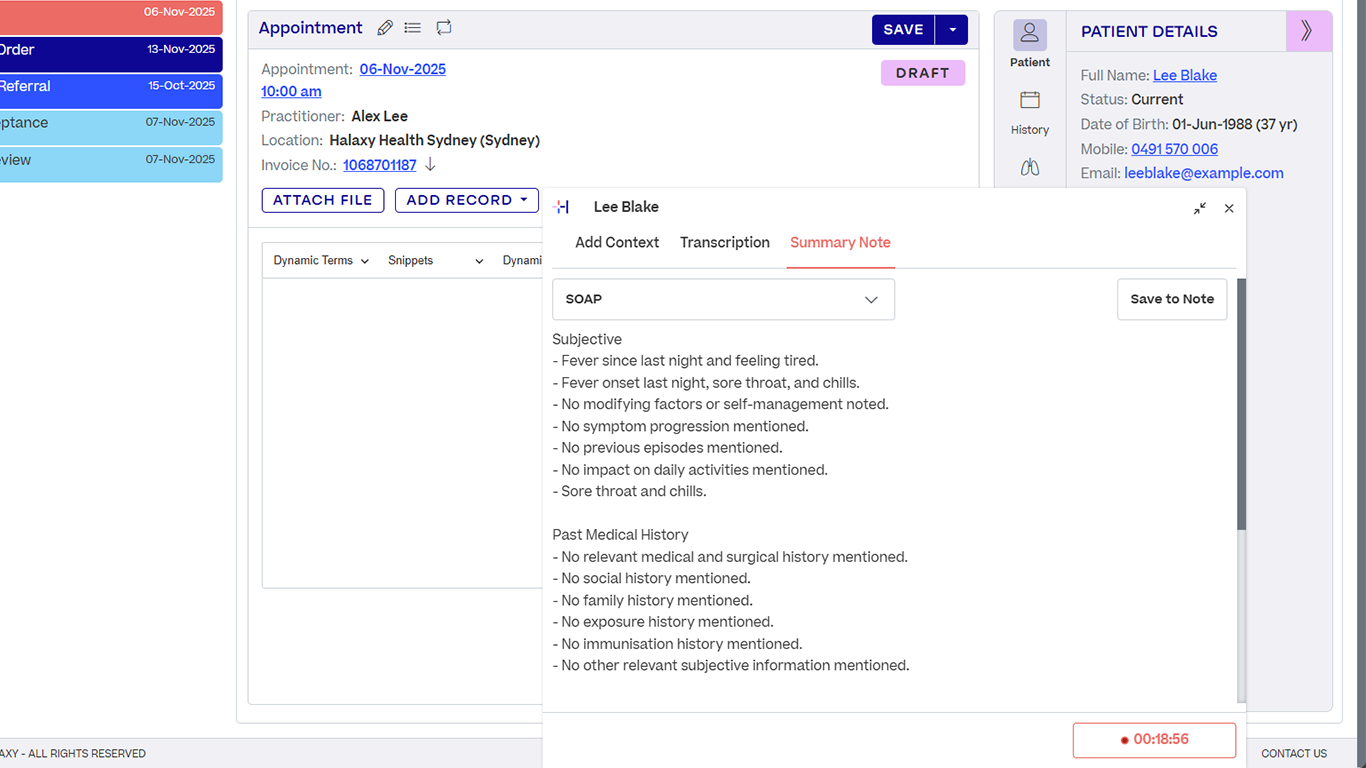Switch to the Add Context tab
Image resolution: width=1366 pixels, height=768 pixels.
pyautogui.click(x=617, y=242)
